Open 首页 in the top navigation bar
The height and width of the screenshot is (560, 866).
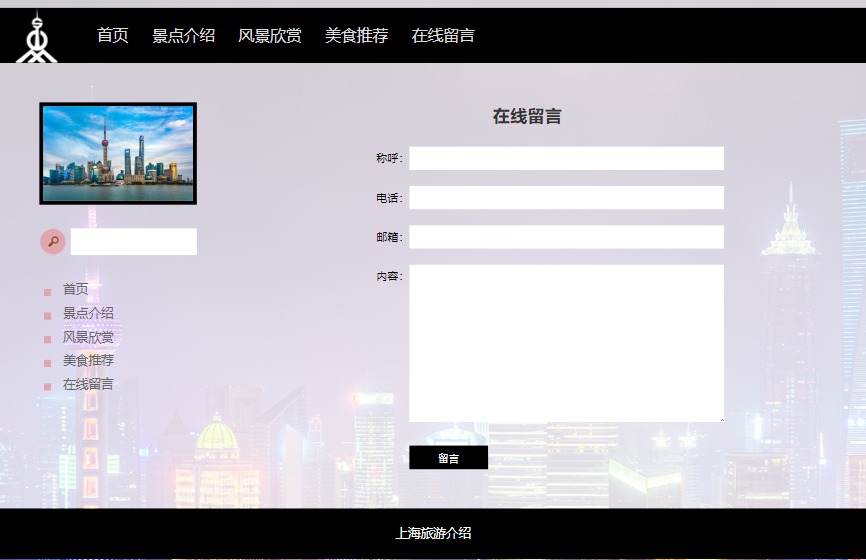[113, 36]
